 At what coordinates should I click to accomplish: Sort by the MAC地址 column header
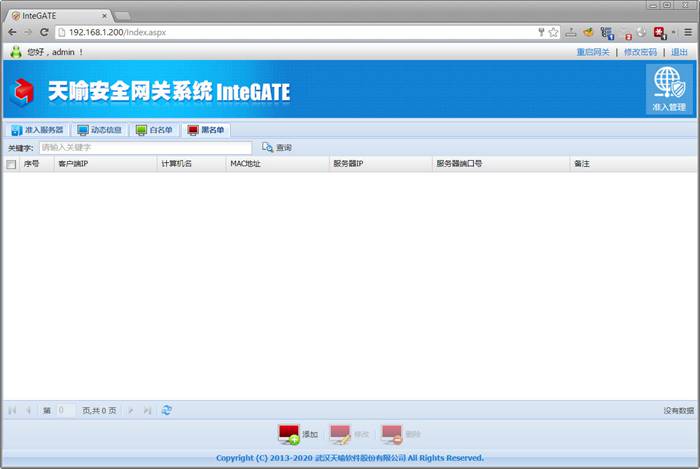[278, 164]
